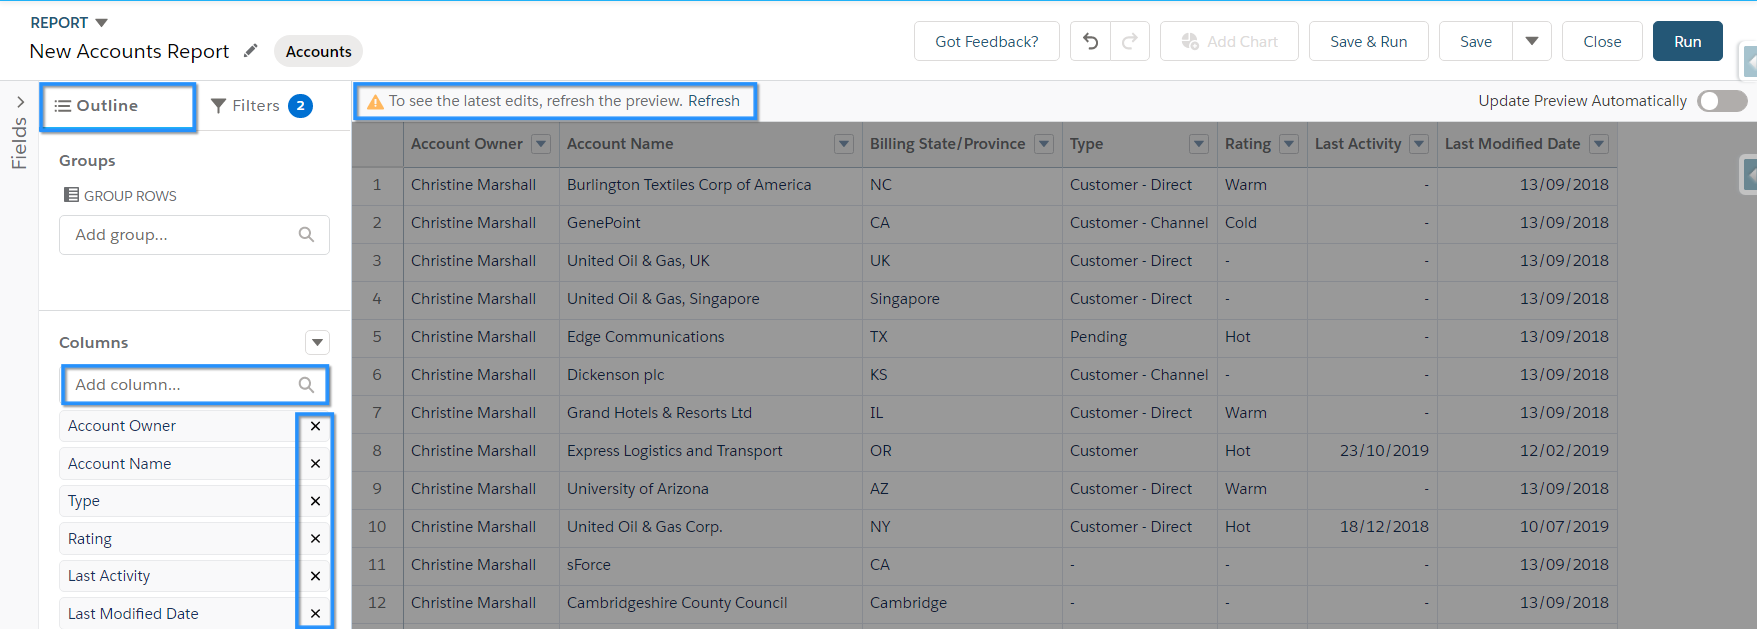Click the Save & Run button

coord(1368,41)
